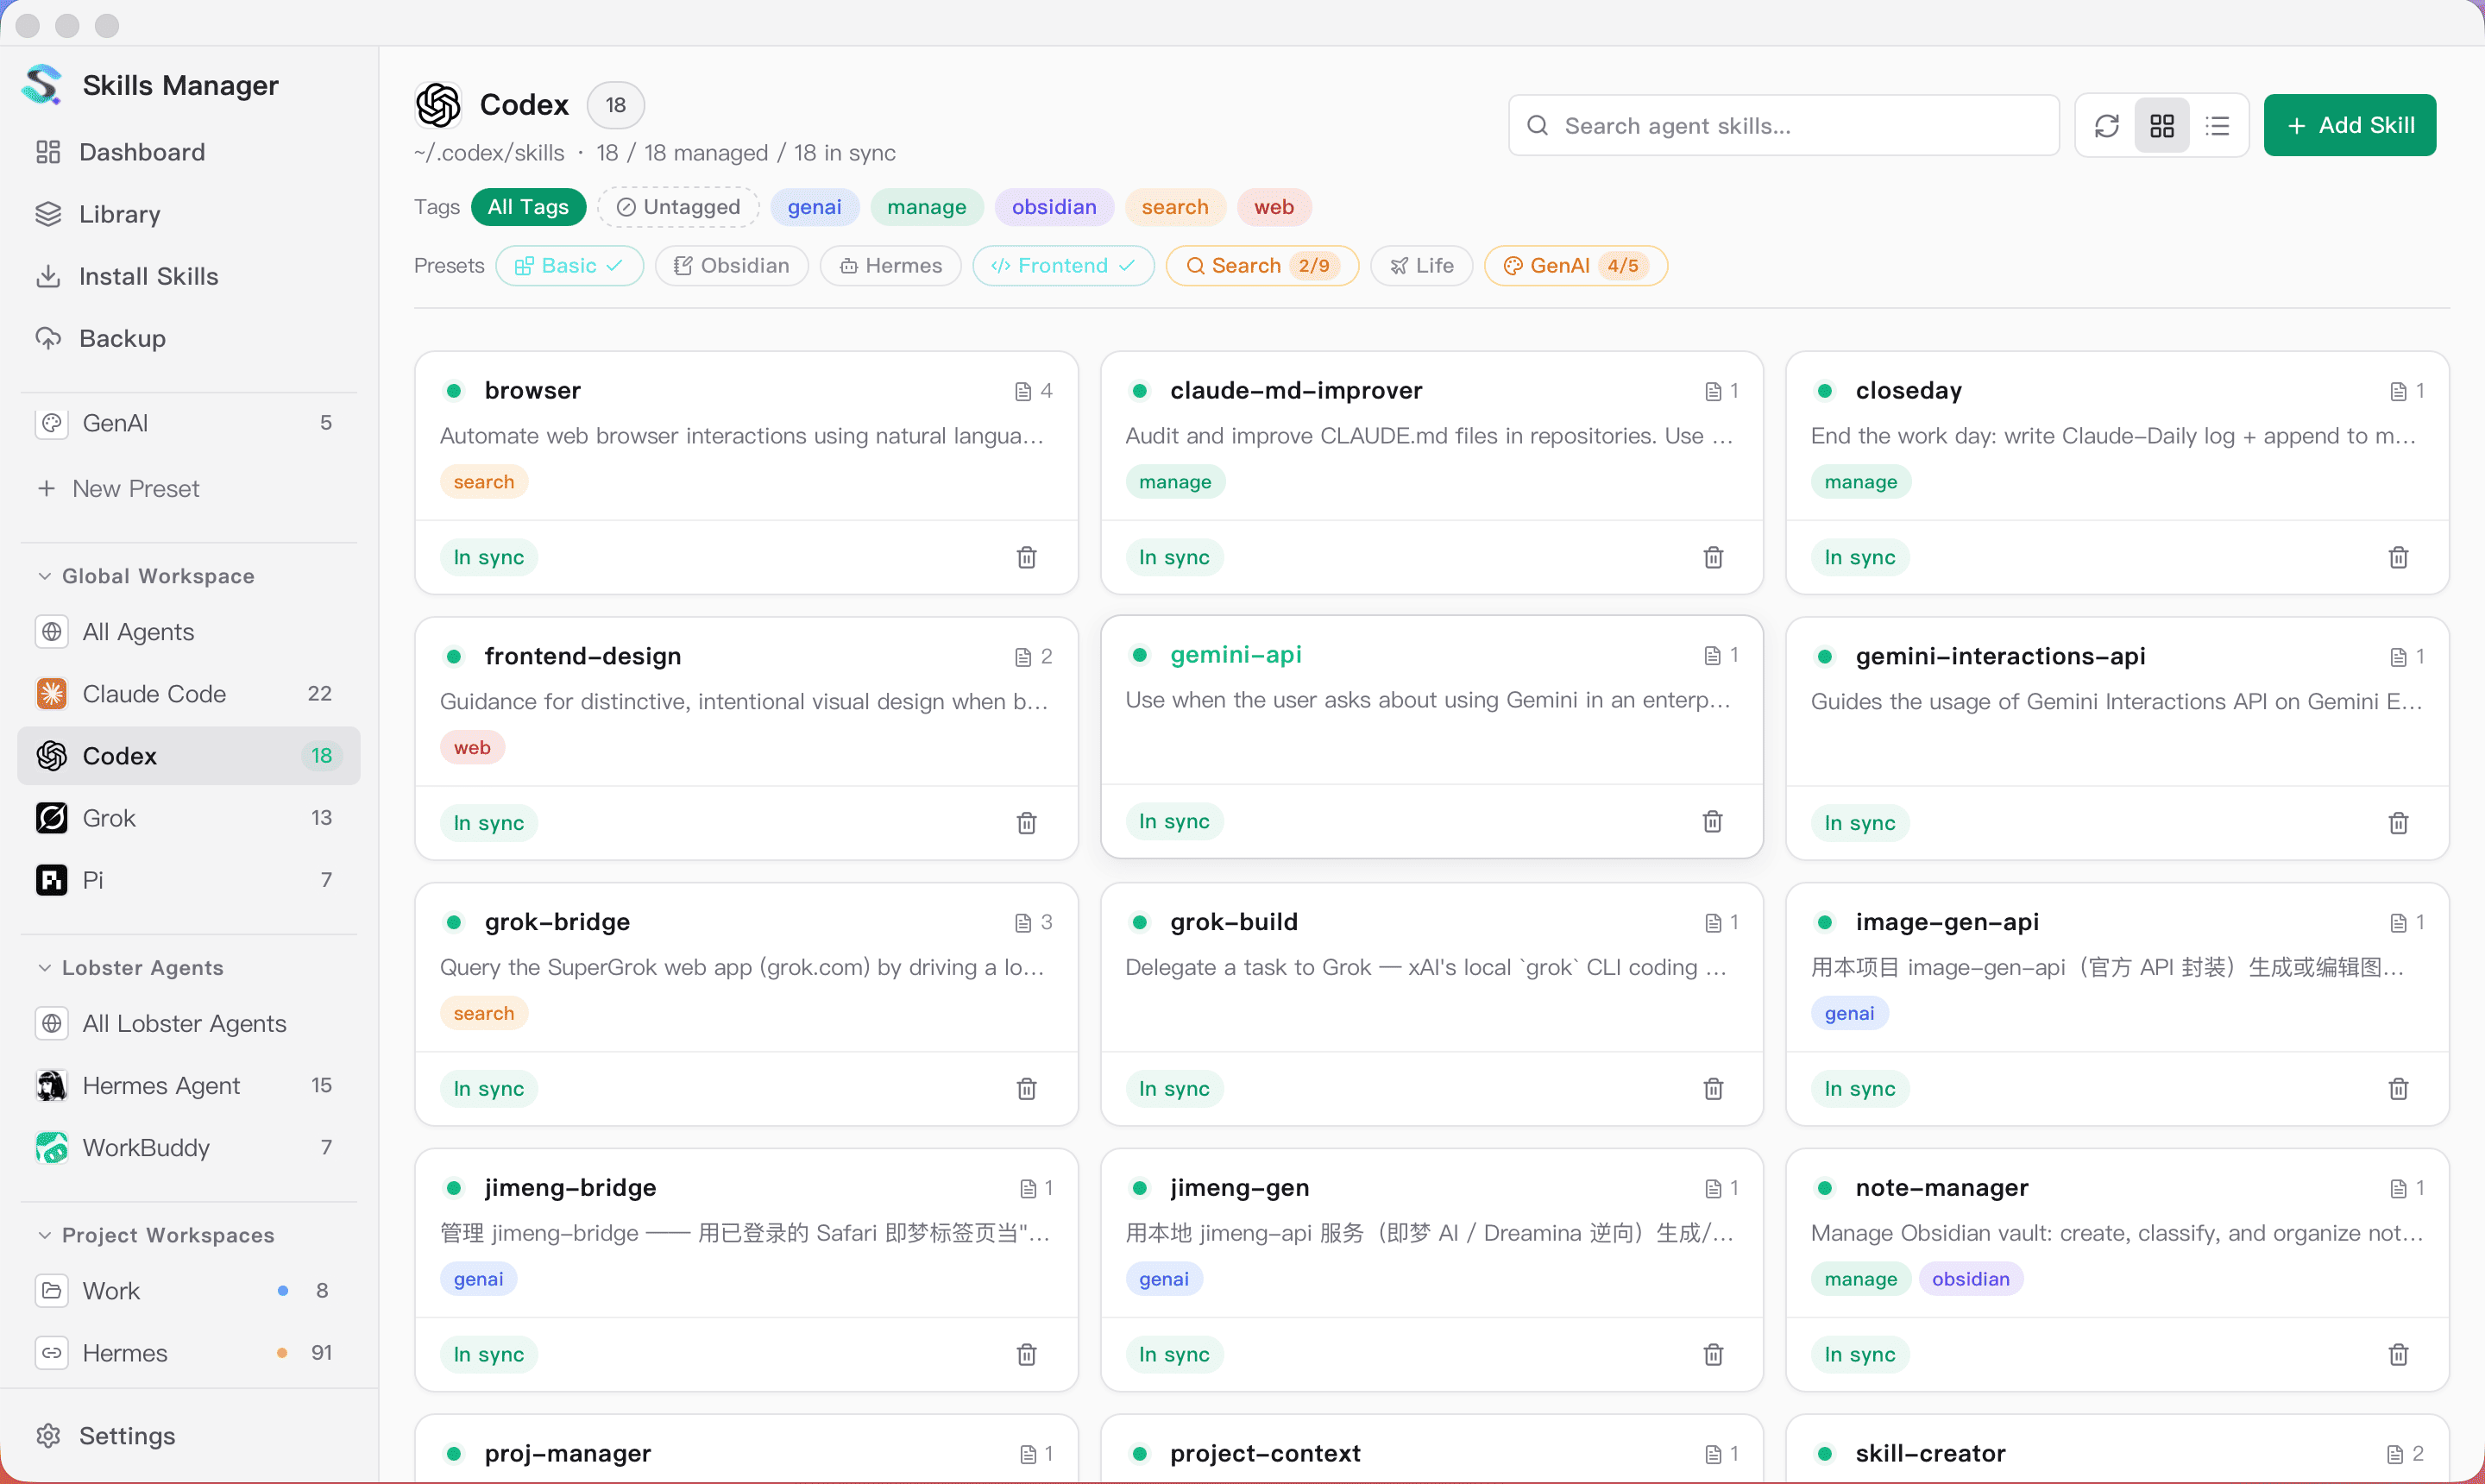The image size is (2485, 1484).
Task: Delete the claude-md-improver skill via trash icon
Action: click(1713, 557)
